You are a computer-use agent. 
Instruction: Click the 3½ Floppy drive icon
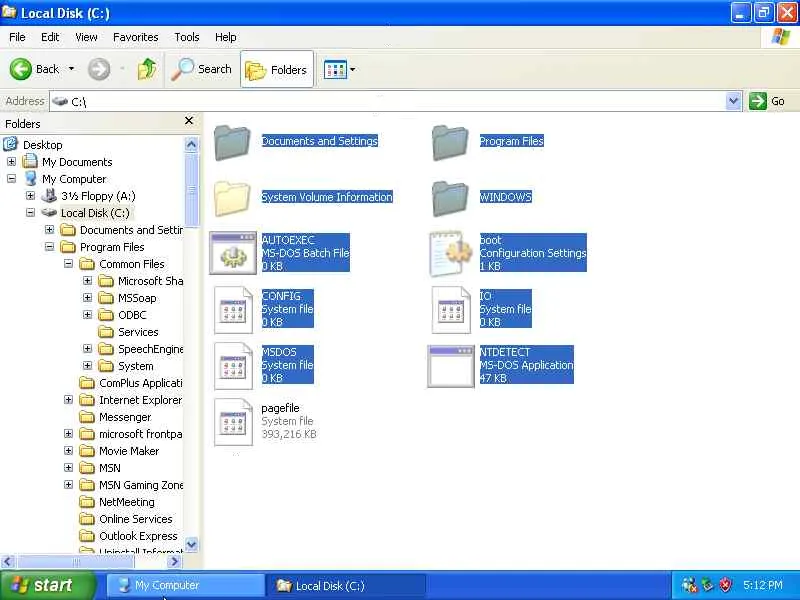point(49,196)
